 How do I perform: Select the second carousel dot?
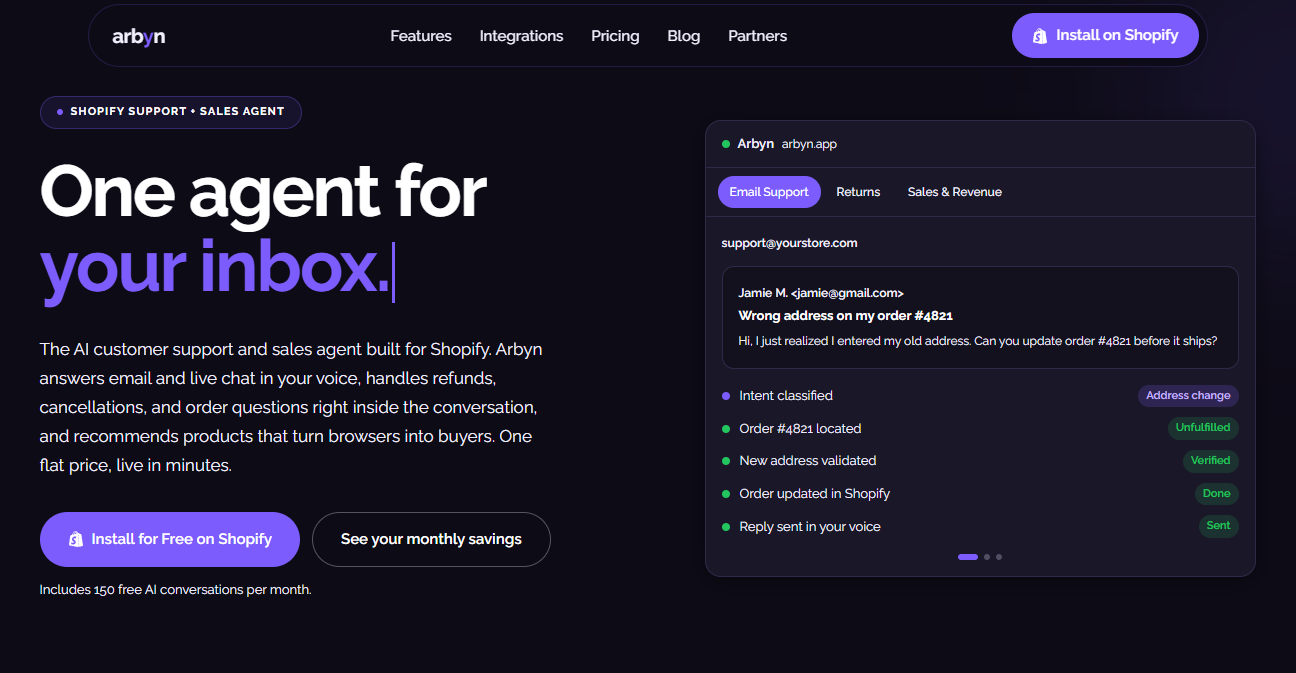[987, 557]
